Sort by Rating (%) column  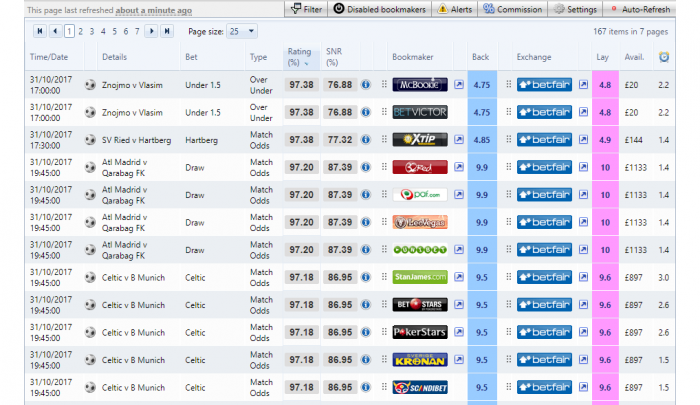[299, 57]
